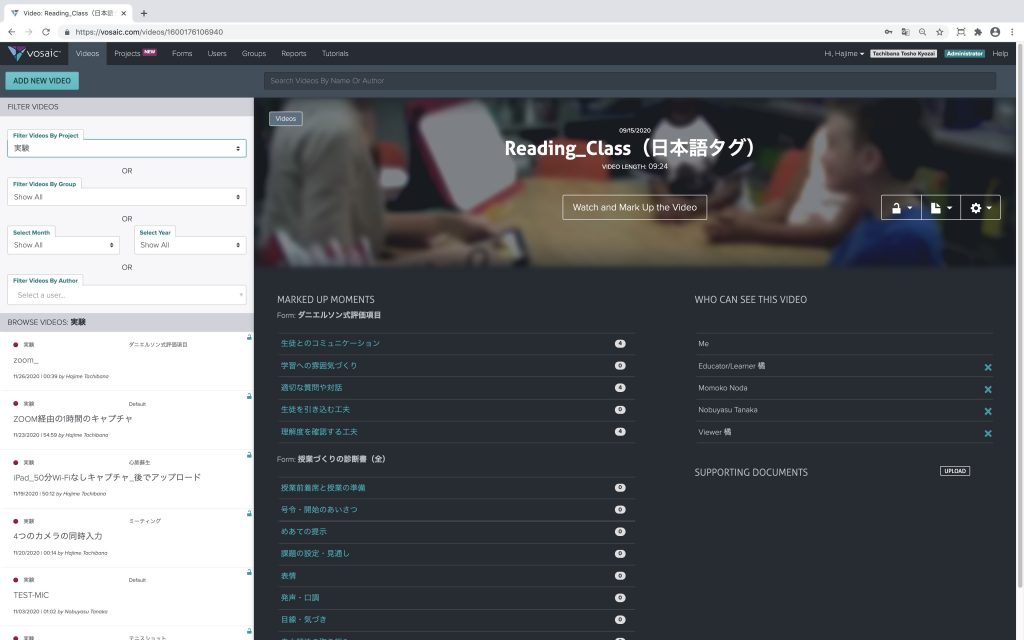Remove Viewer 橋 access with X icon

[987, 434]
